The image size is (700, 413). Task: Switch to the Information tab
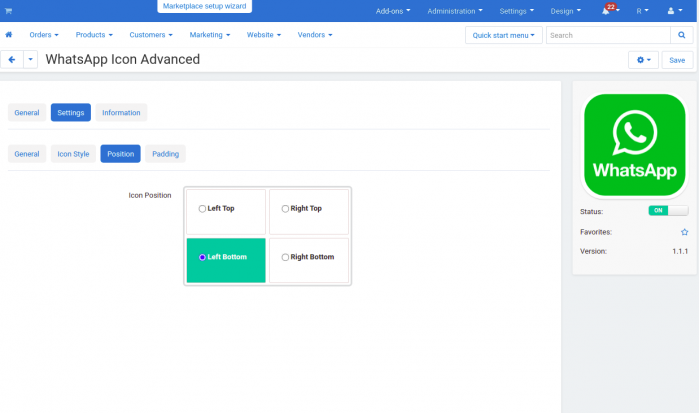[121, 113]
